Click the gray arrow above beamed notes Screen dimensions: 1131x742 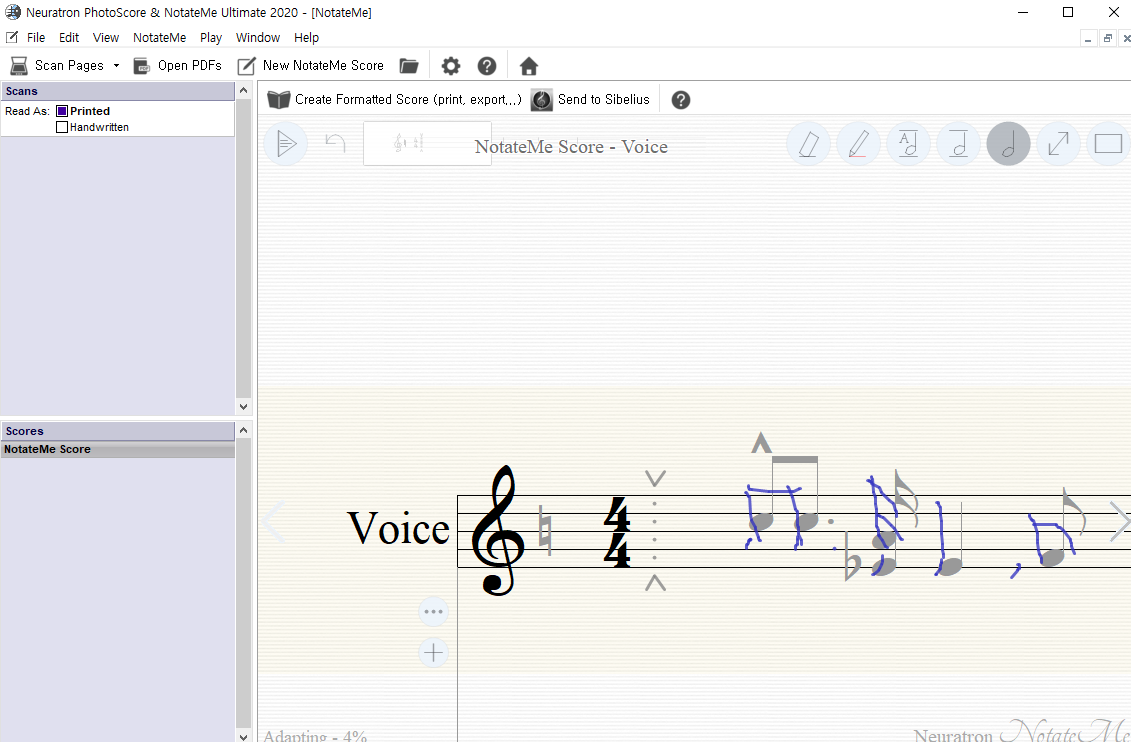tap(761, 442)
